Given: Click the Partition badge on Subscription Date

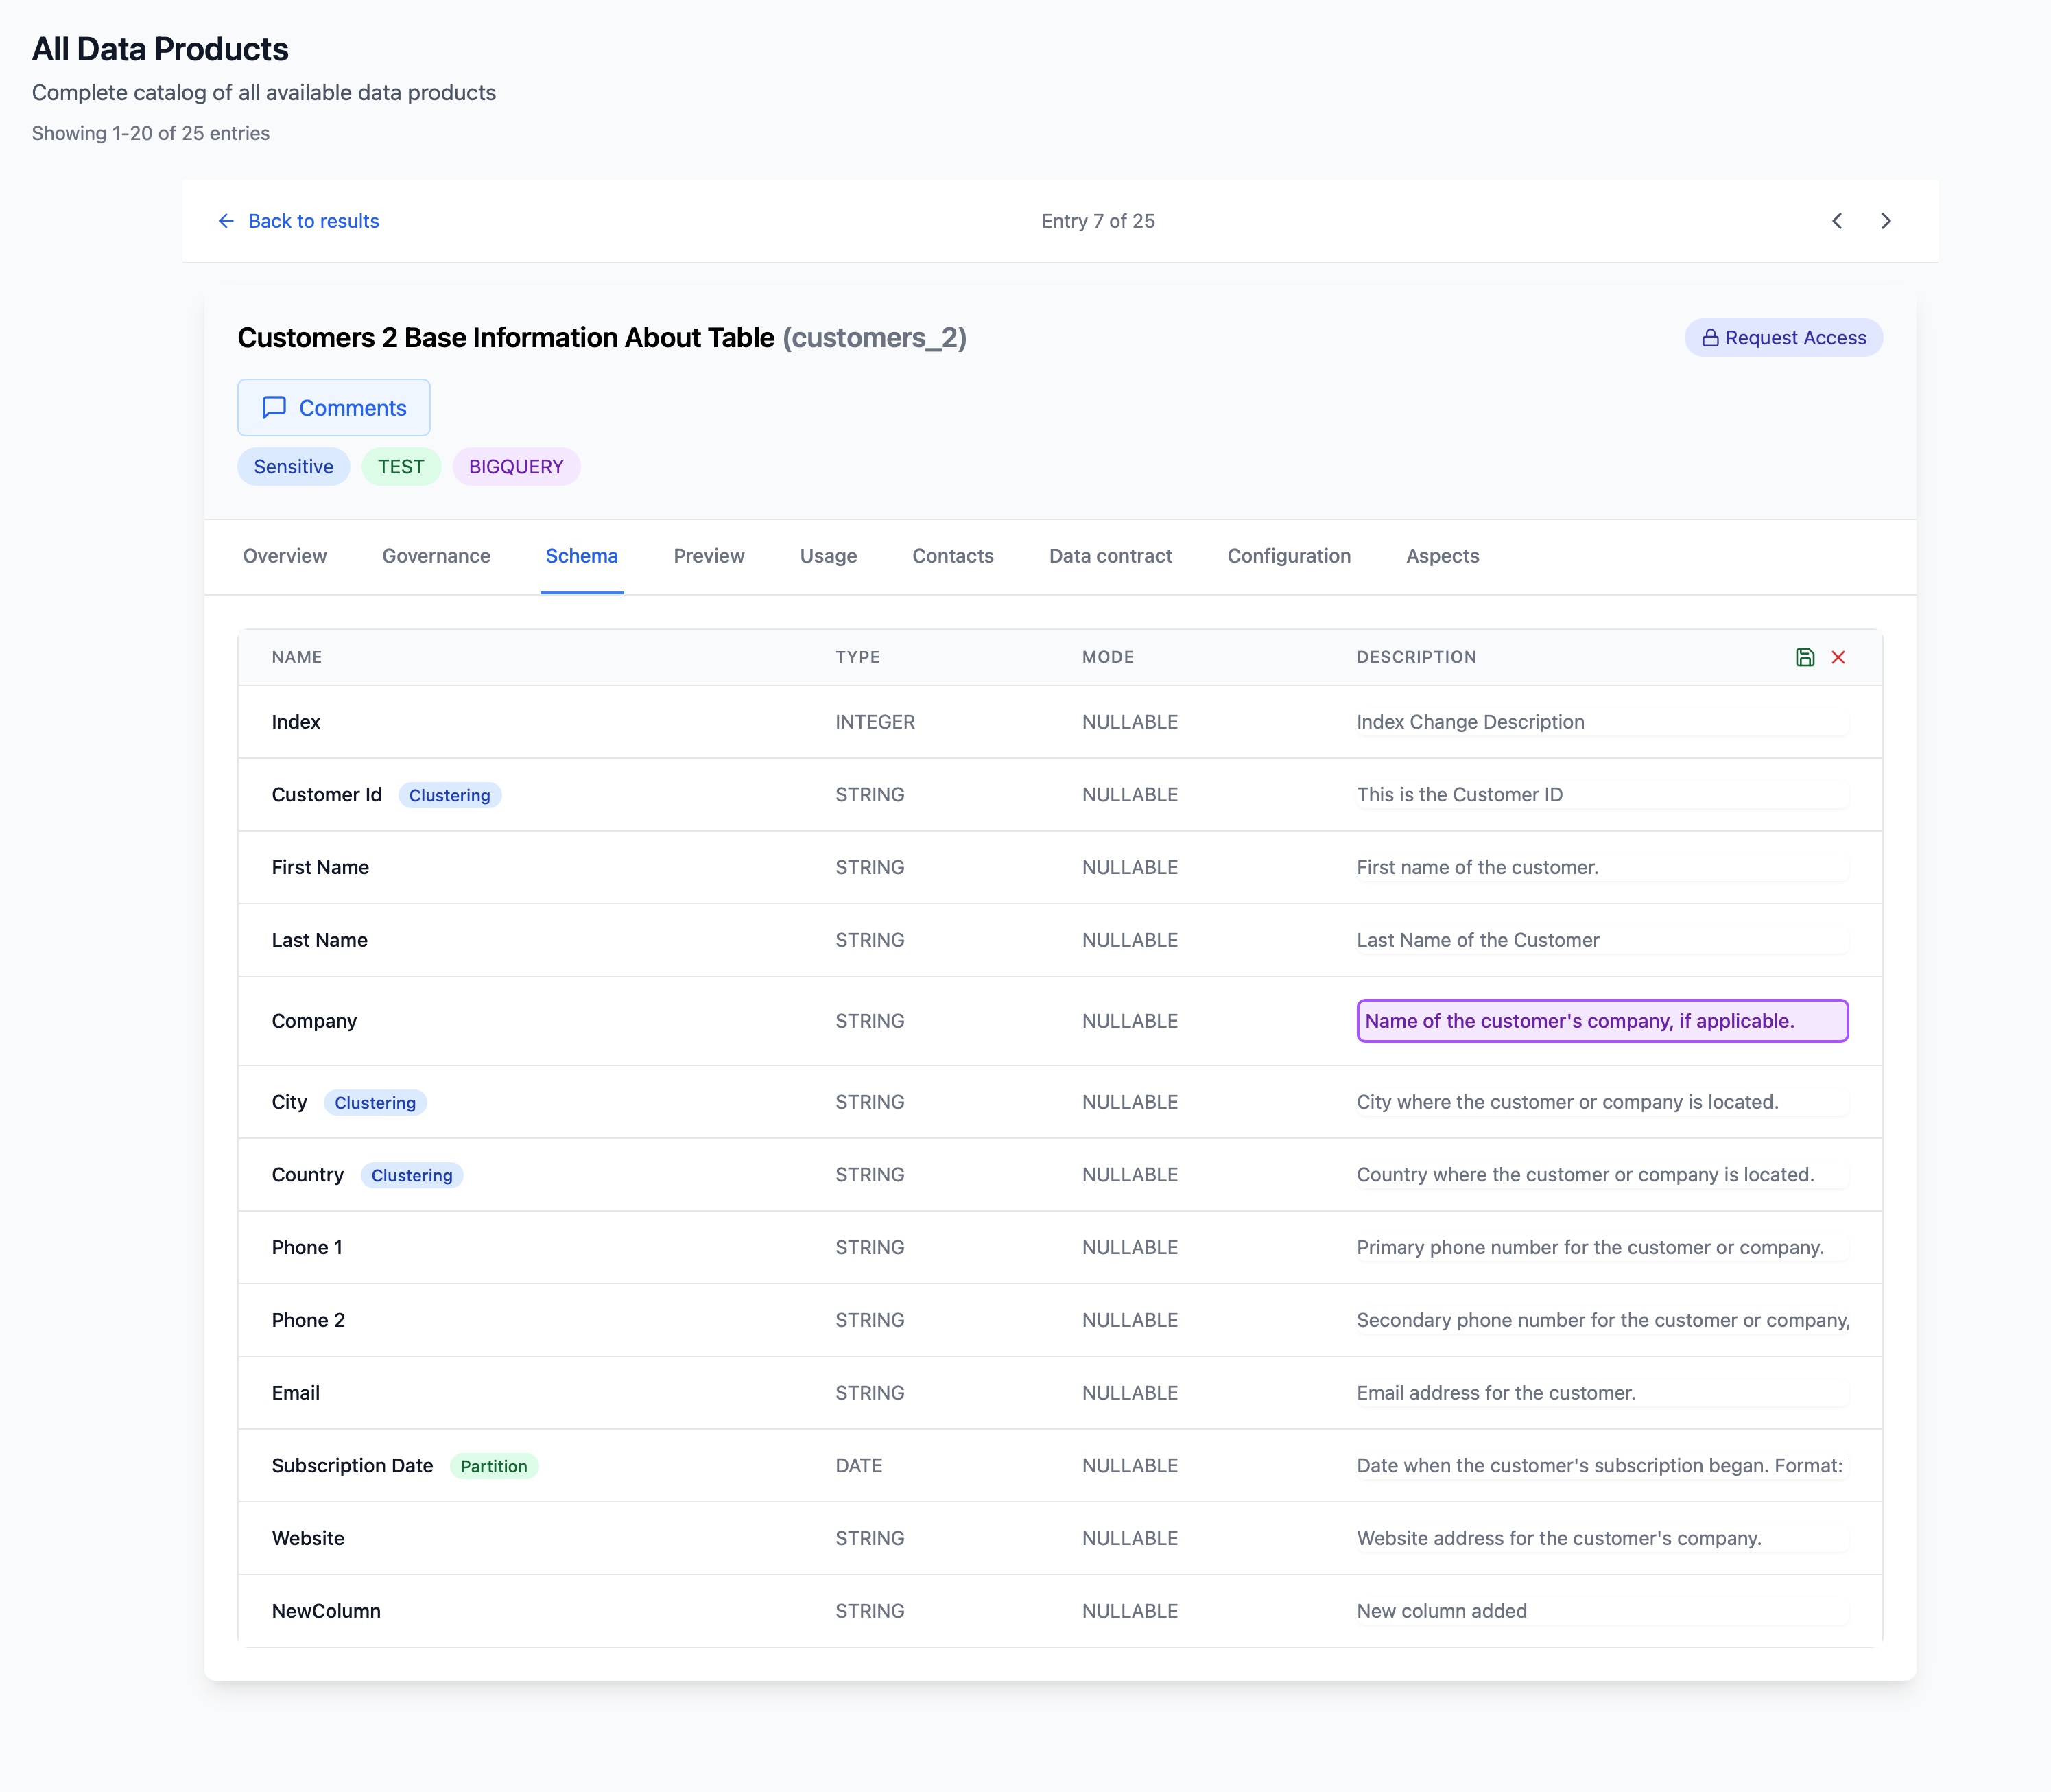Looking at the screenshot, I should point(494,1466).
